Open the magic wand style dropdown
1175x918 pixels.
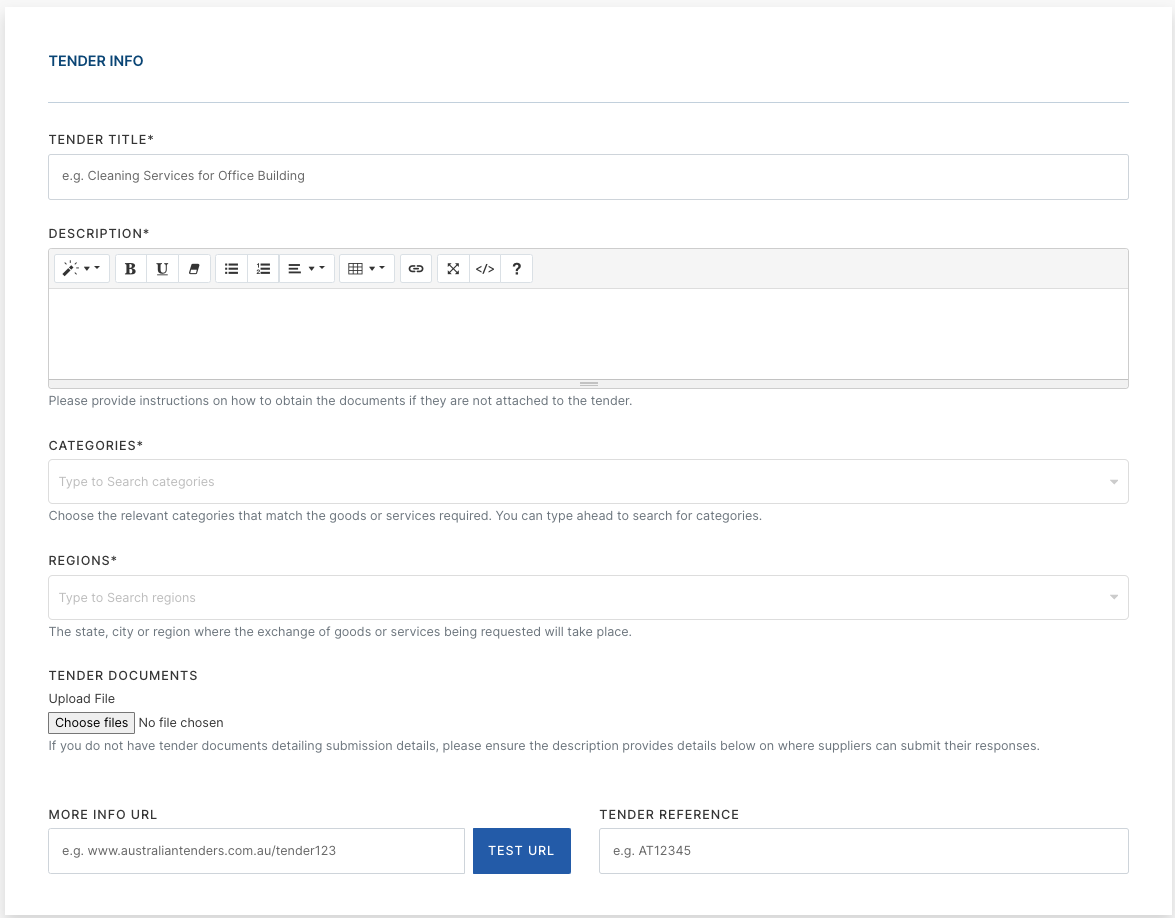coord(82,269)
